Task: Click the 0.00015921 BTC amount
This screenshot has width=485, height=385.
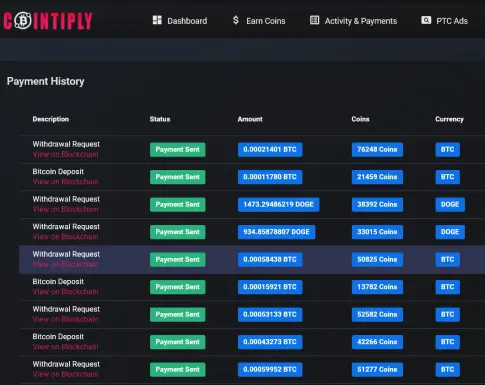Action: click(x=270, y=287)
